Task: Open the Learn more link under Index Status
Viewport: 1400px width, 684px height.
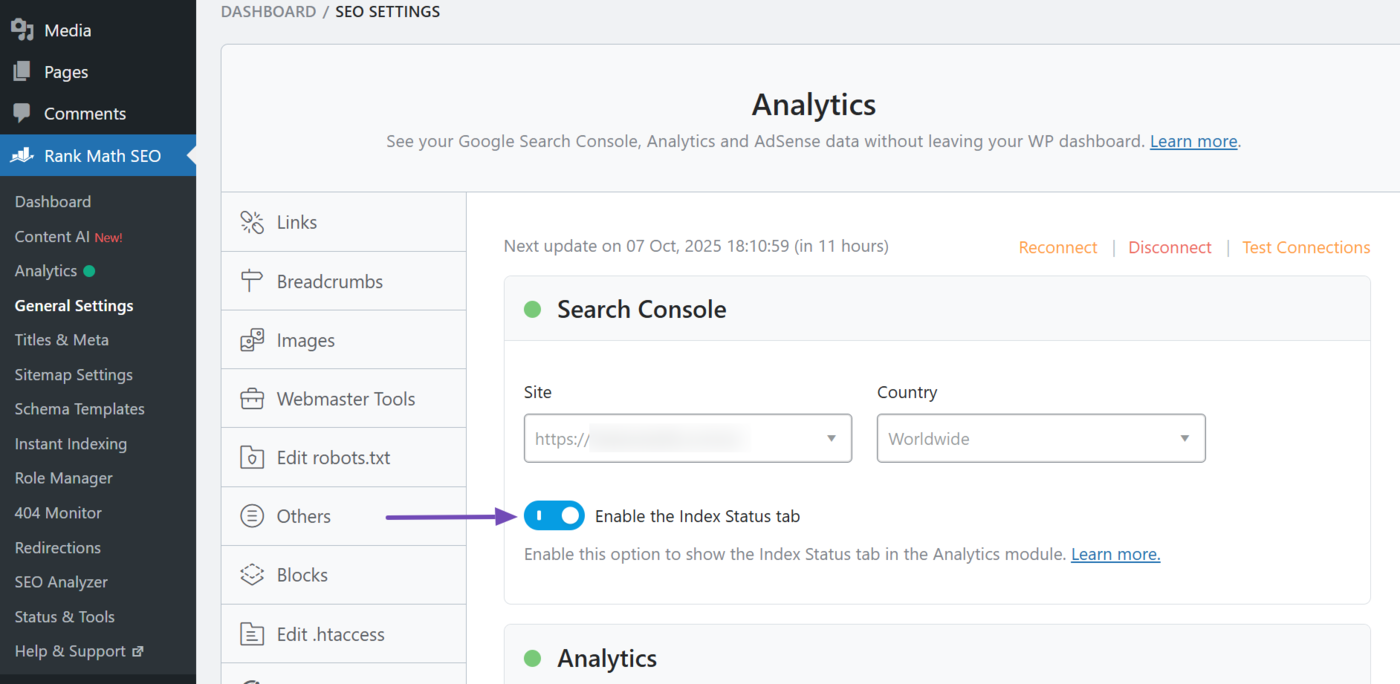Action: (x=1114, y=553)
